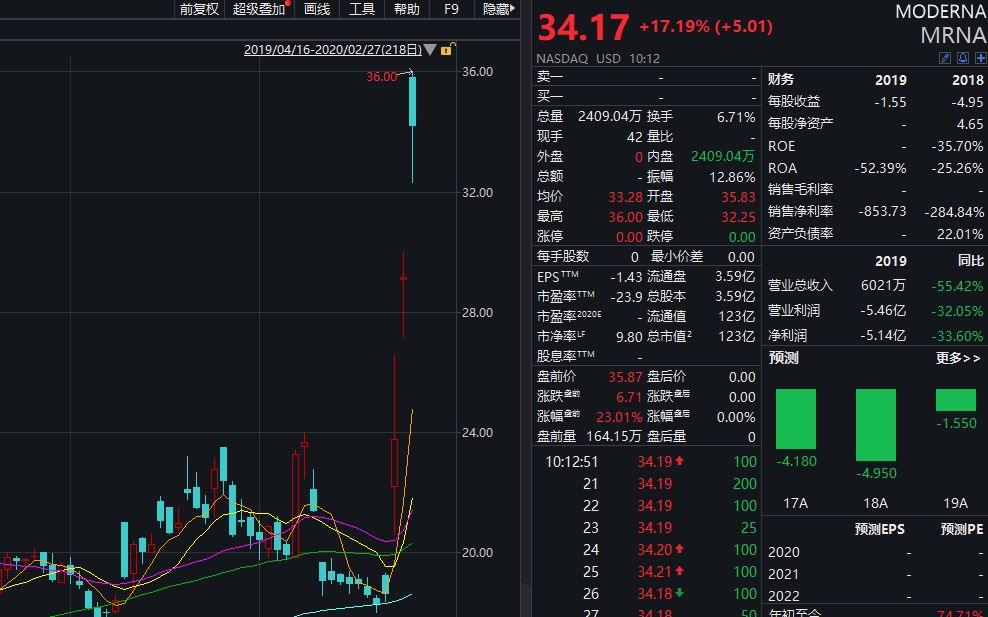The height and width of the screenshot is (617, 988).
Task: Click 销售净利率 -853.73 value
Action: (x=882, y=211)
